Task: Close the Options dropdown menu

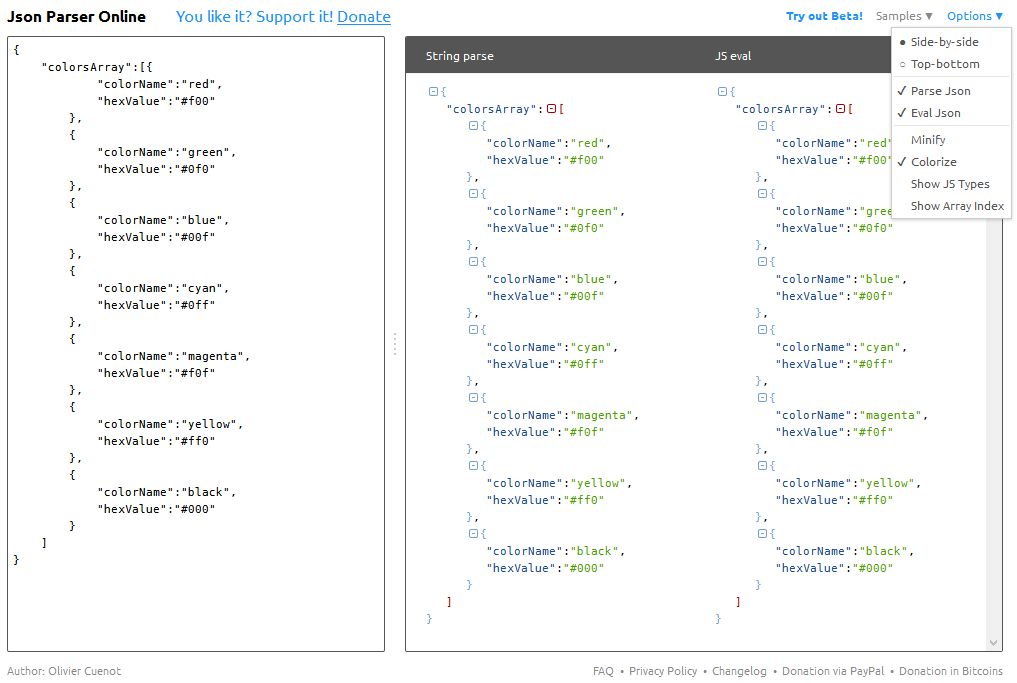Action: (x=974, y=16)
